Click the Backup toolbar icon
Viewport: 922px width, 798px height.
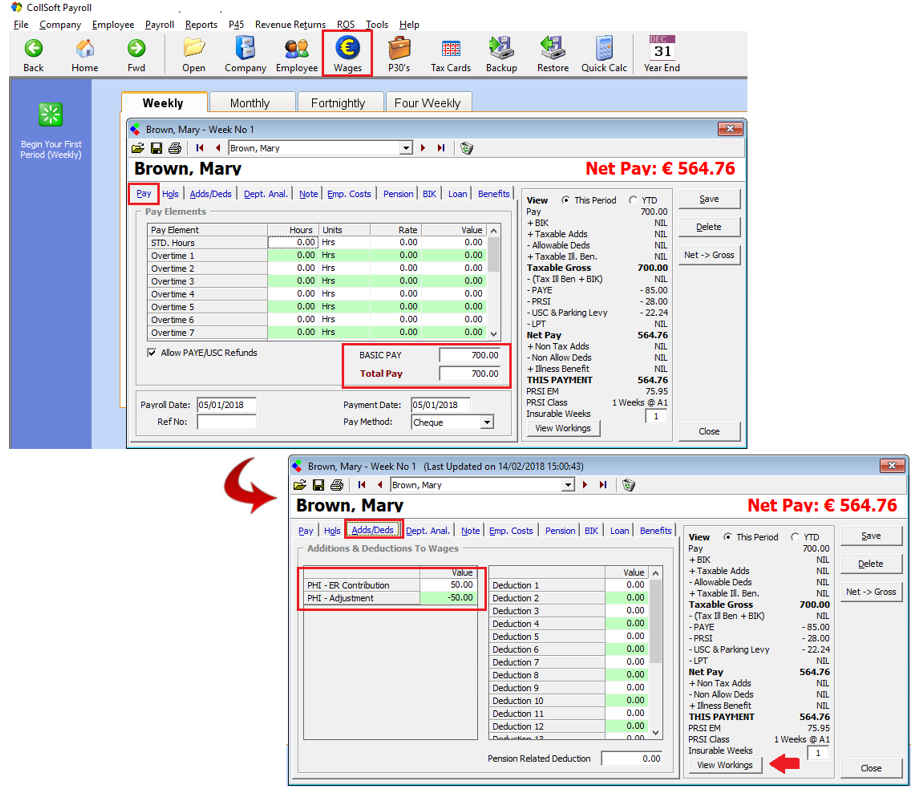501,48
